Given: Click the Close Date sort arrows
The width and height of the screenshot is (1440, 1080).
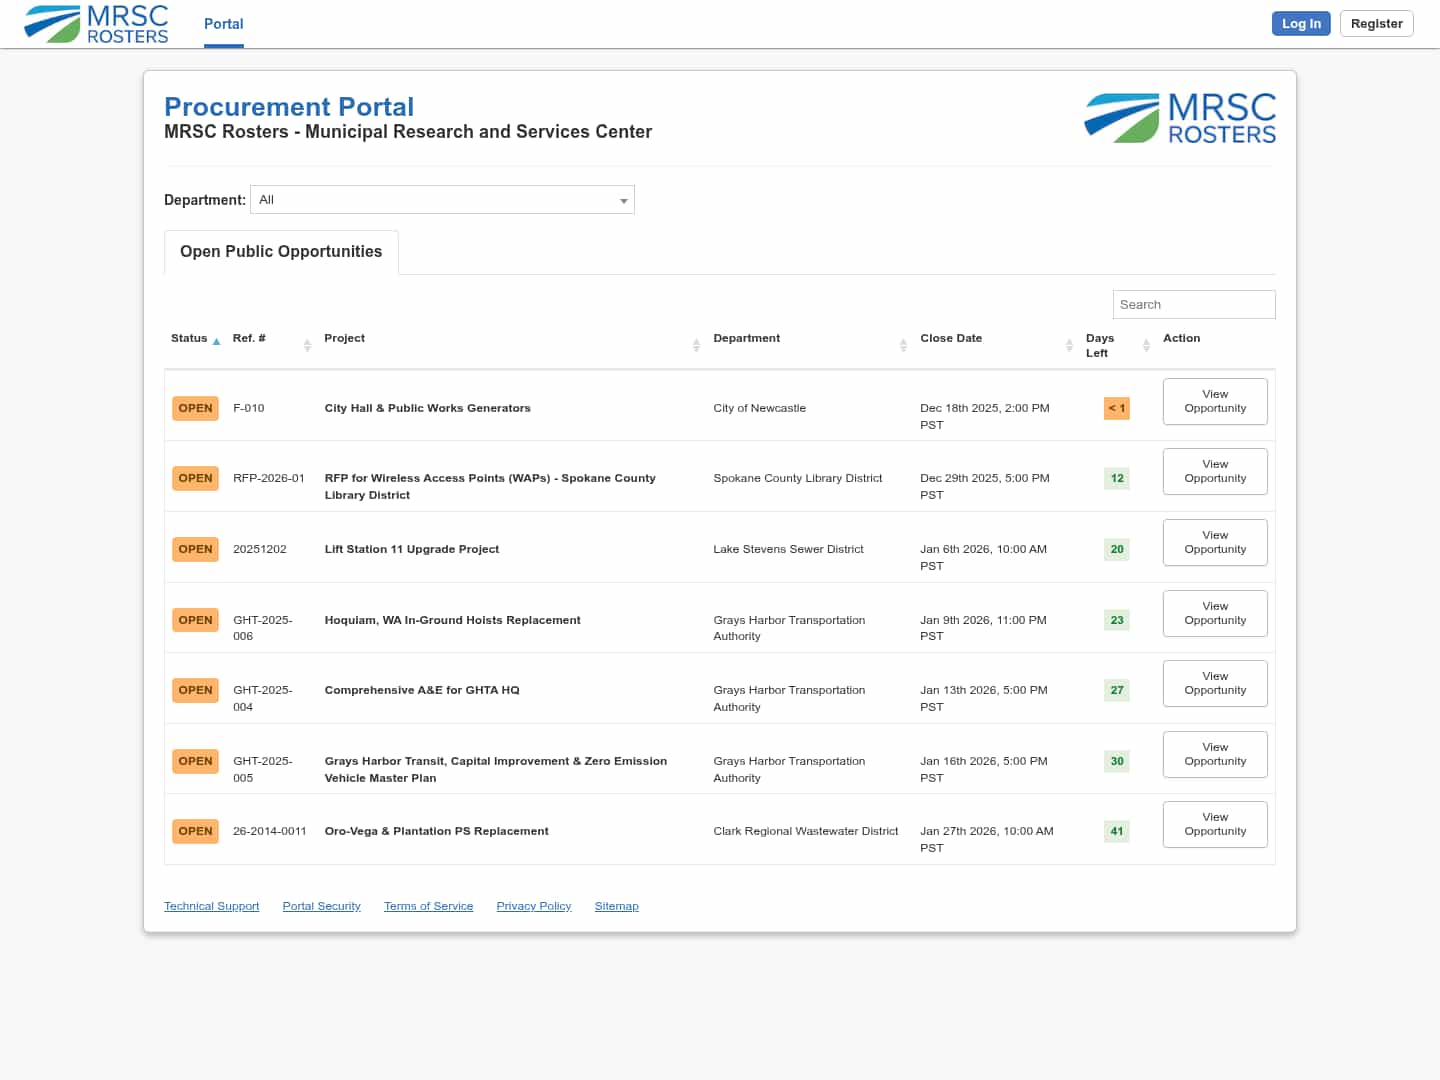Looking at the screenshot, I should click(1069, 345).
